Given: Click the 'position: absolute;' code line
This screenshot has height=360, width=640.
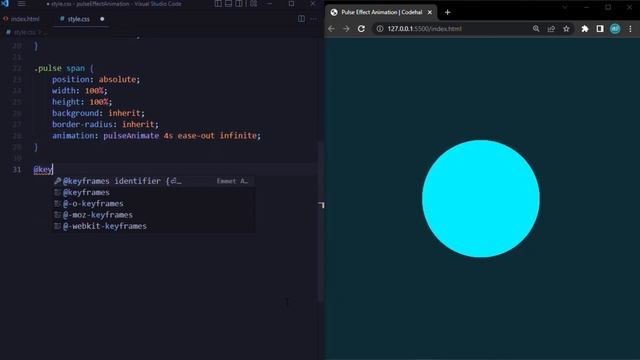Looking at the screenshot, I should [x=96, y=79].
